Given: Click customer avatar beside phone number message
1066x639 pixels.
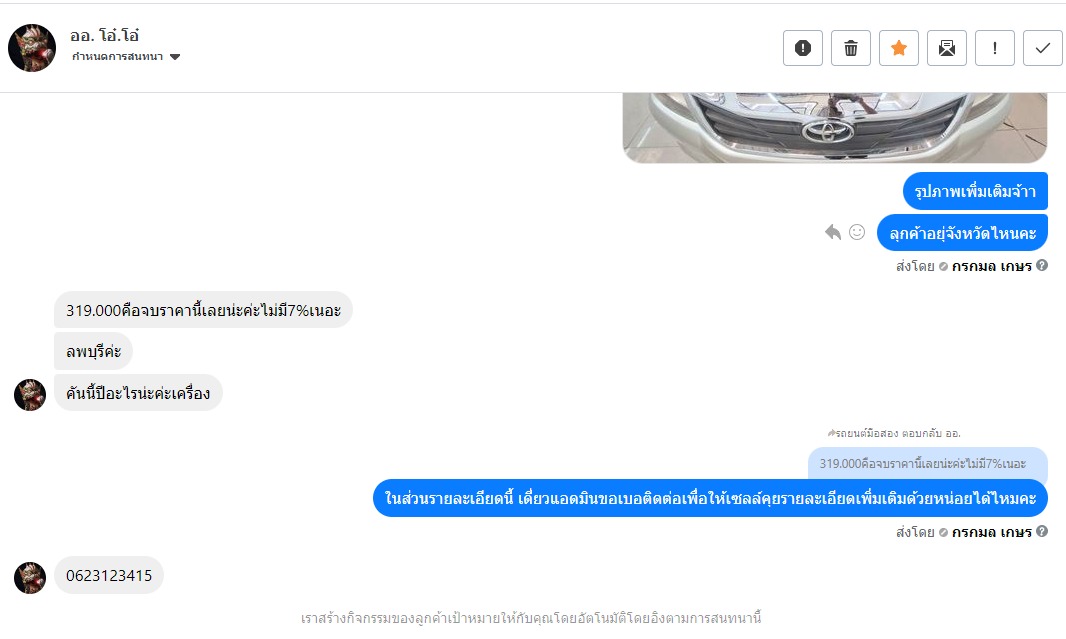Looking at the screenshot, I should 30,578.
